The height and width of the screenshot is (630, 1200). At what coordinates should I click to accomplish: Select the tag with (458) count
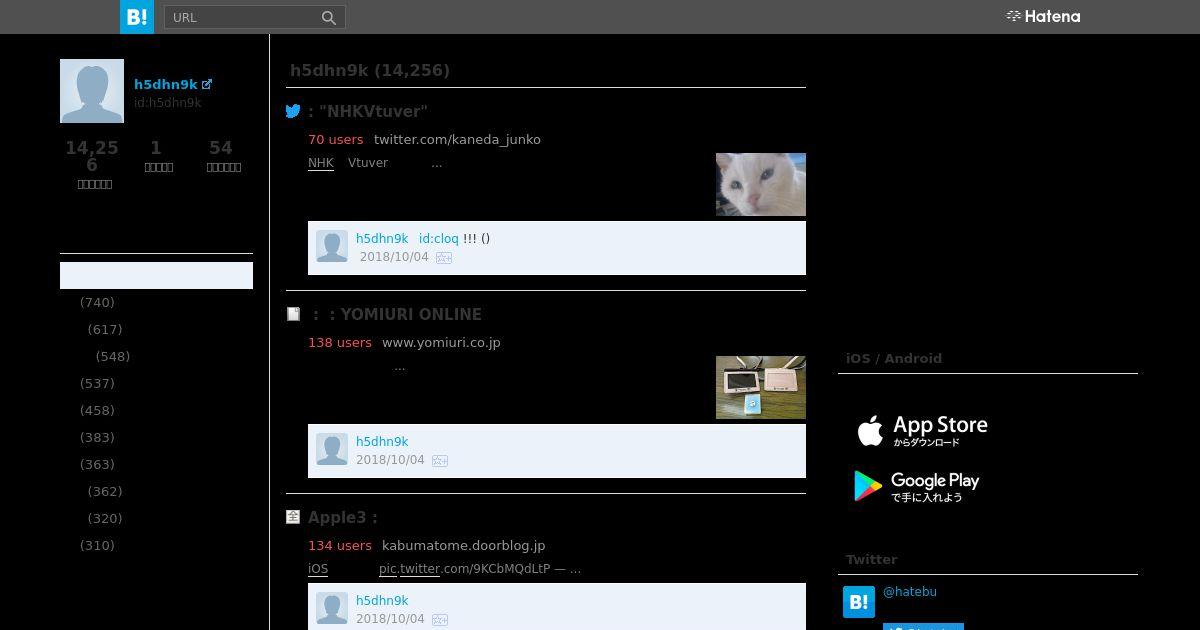pyautogui.click(x=97, y=411)
